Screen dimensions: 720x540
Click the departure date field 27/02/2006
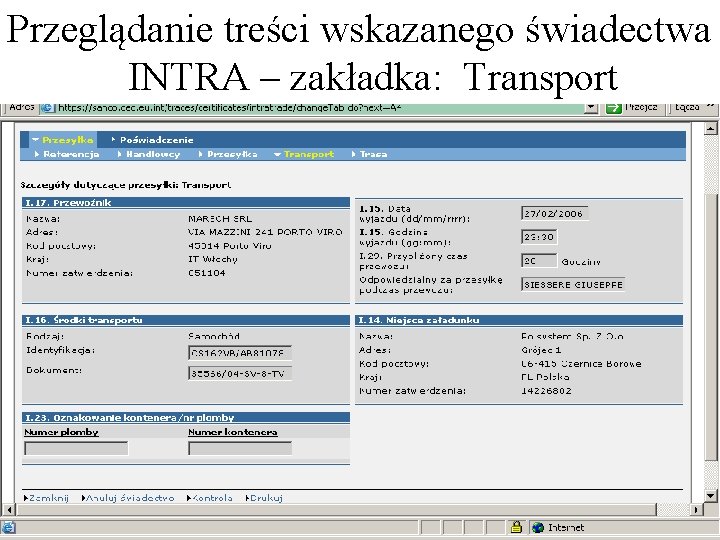555,214
